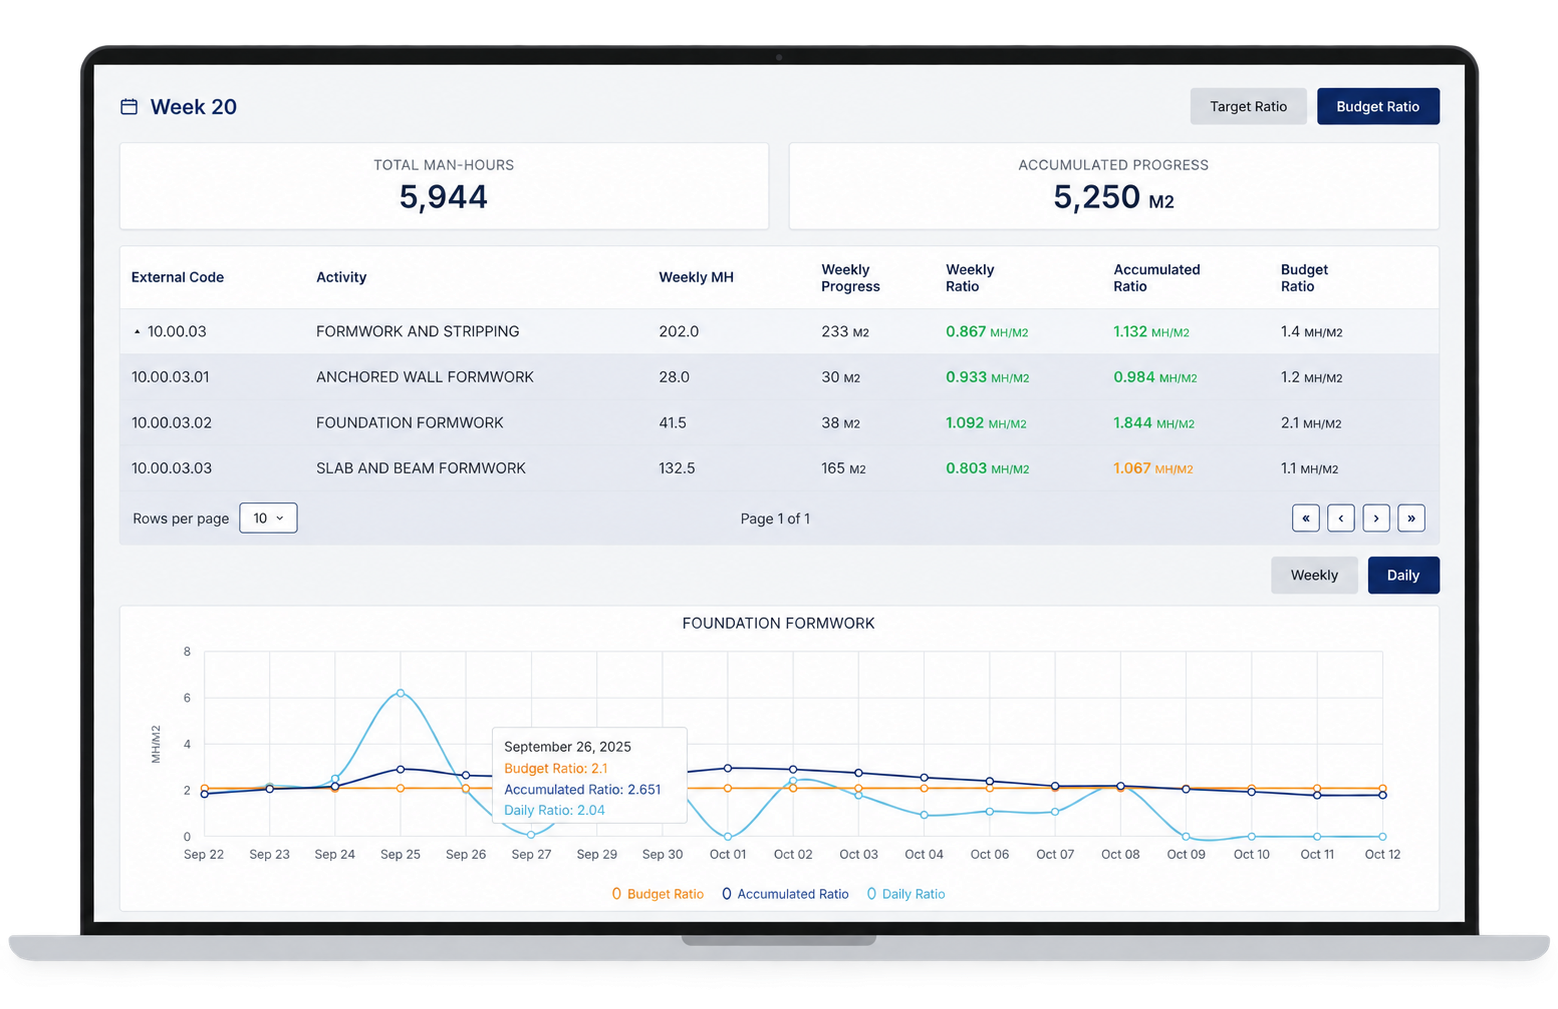Viewport: 1558px width, 1009px height.
Task: Click the Accumulated Progress value 5,250 M2
Action: pos(1113,197)
